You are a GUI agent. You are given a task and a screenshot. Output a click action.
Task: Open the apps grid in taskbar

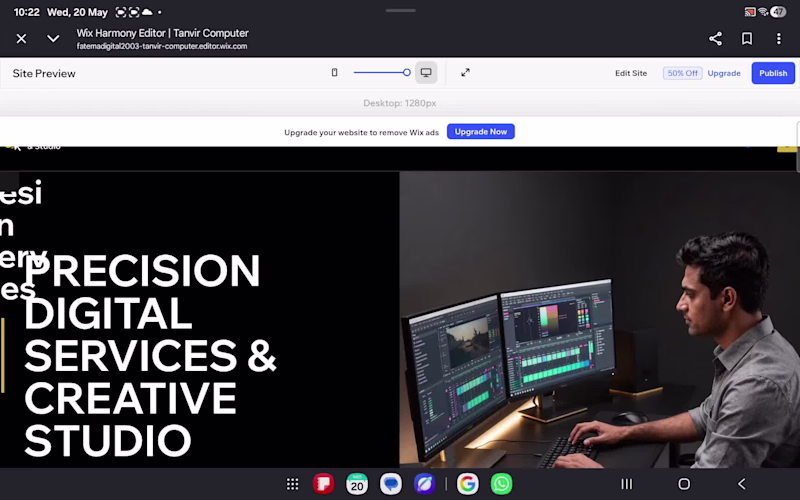(x=292, y=484)
